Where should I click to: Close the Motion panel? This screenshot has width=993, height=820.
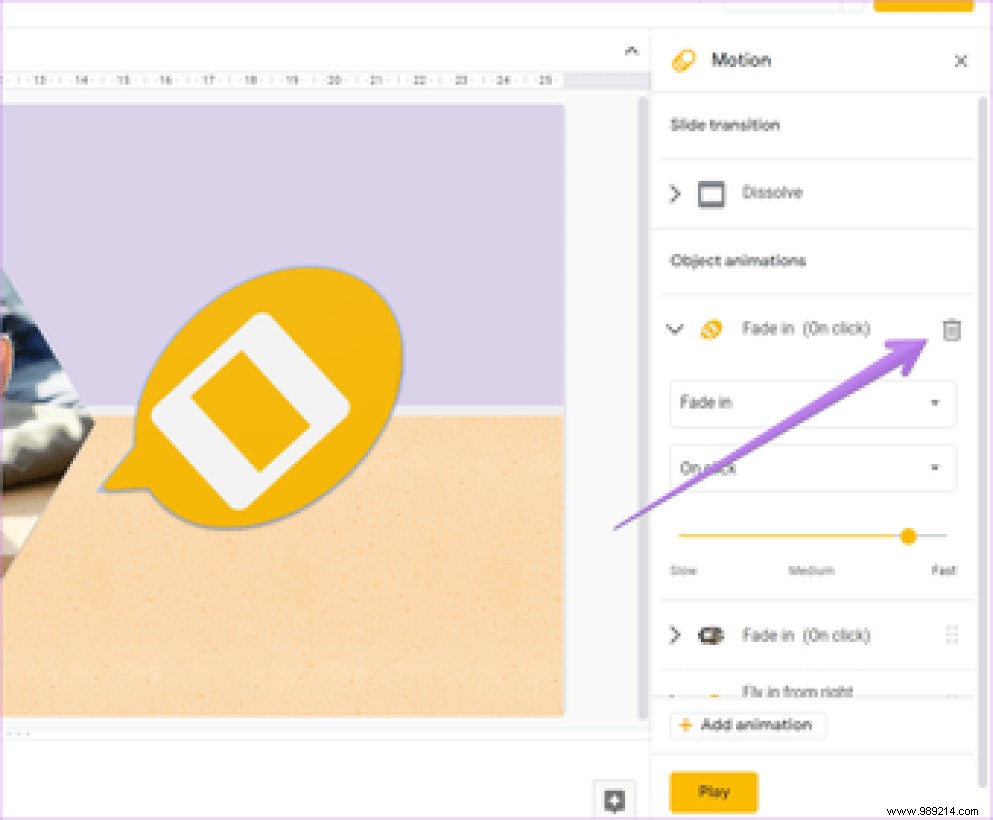click(960, 60)
